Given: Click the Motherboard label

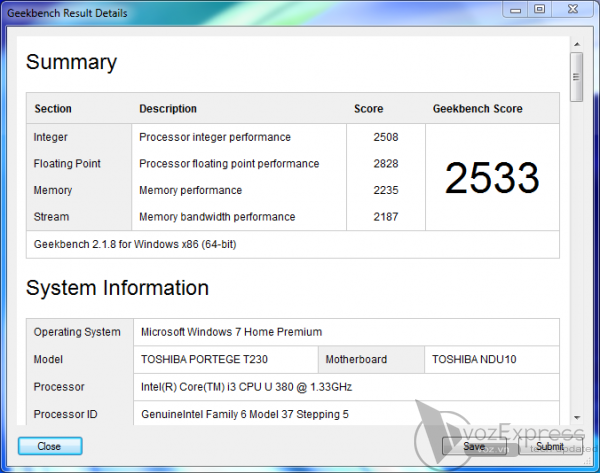Looking at the screenshot, I should point(356,359).
